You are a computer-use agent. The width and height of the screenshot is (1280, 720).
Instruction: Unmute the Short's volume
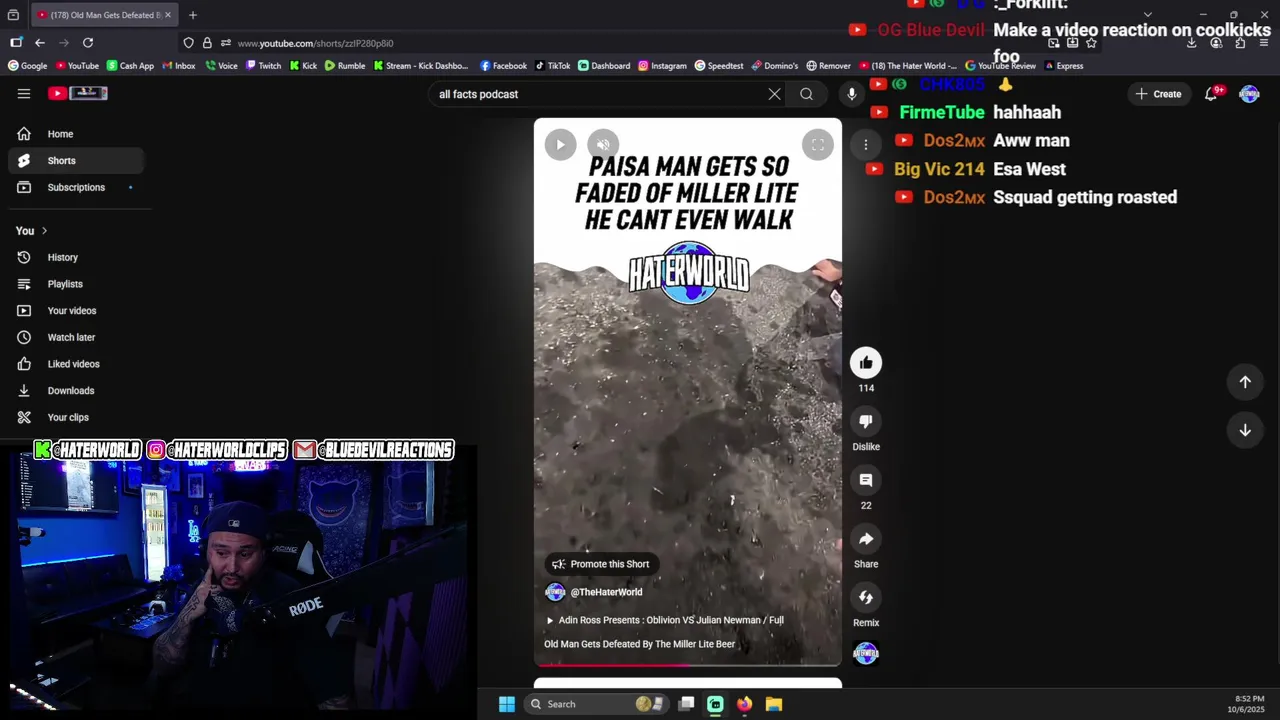click(x=603, y=144)
